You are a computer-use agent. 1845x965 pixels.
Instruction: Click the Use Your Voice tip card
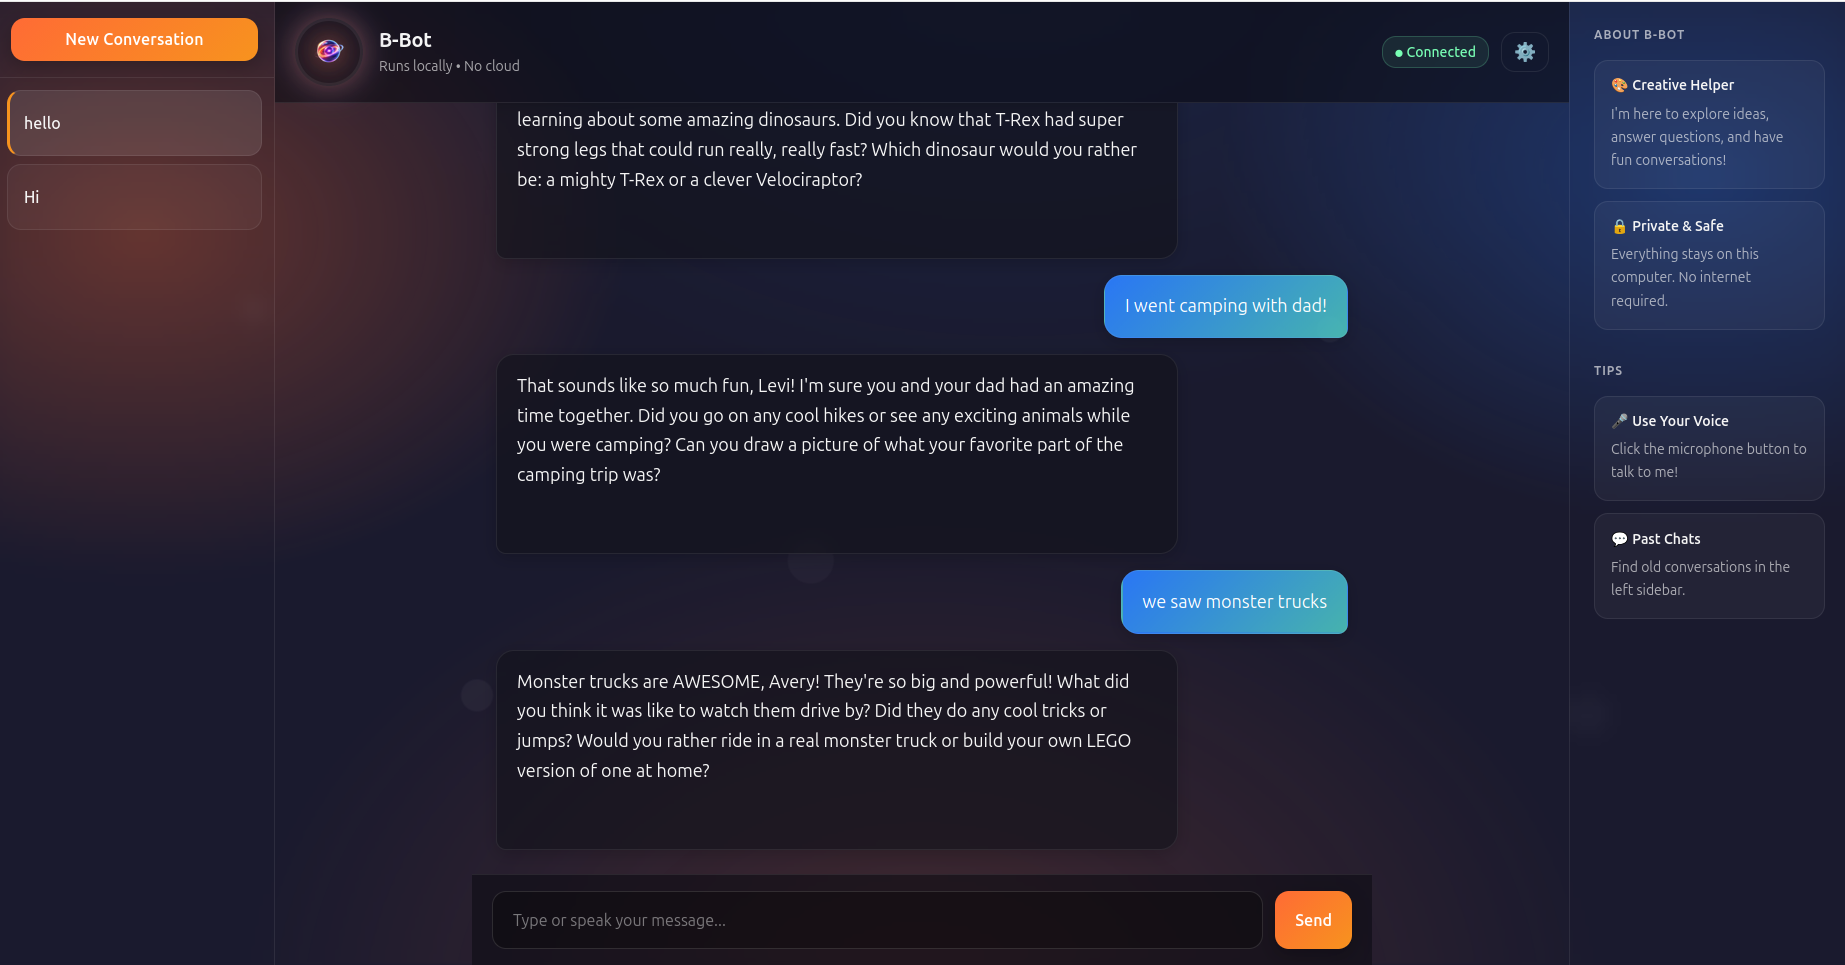click(1709, 447)
